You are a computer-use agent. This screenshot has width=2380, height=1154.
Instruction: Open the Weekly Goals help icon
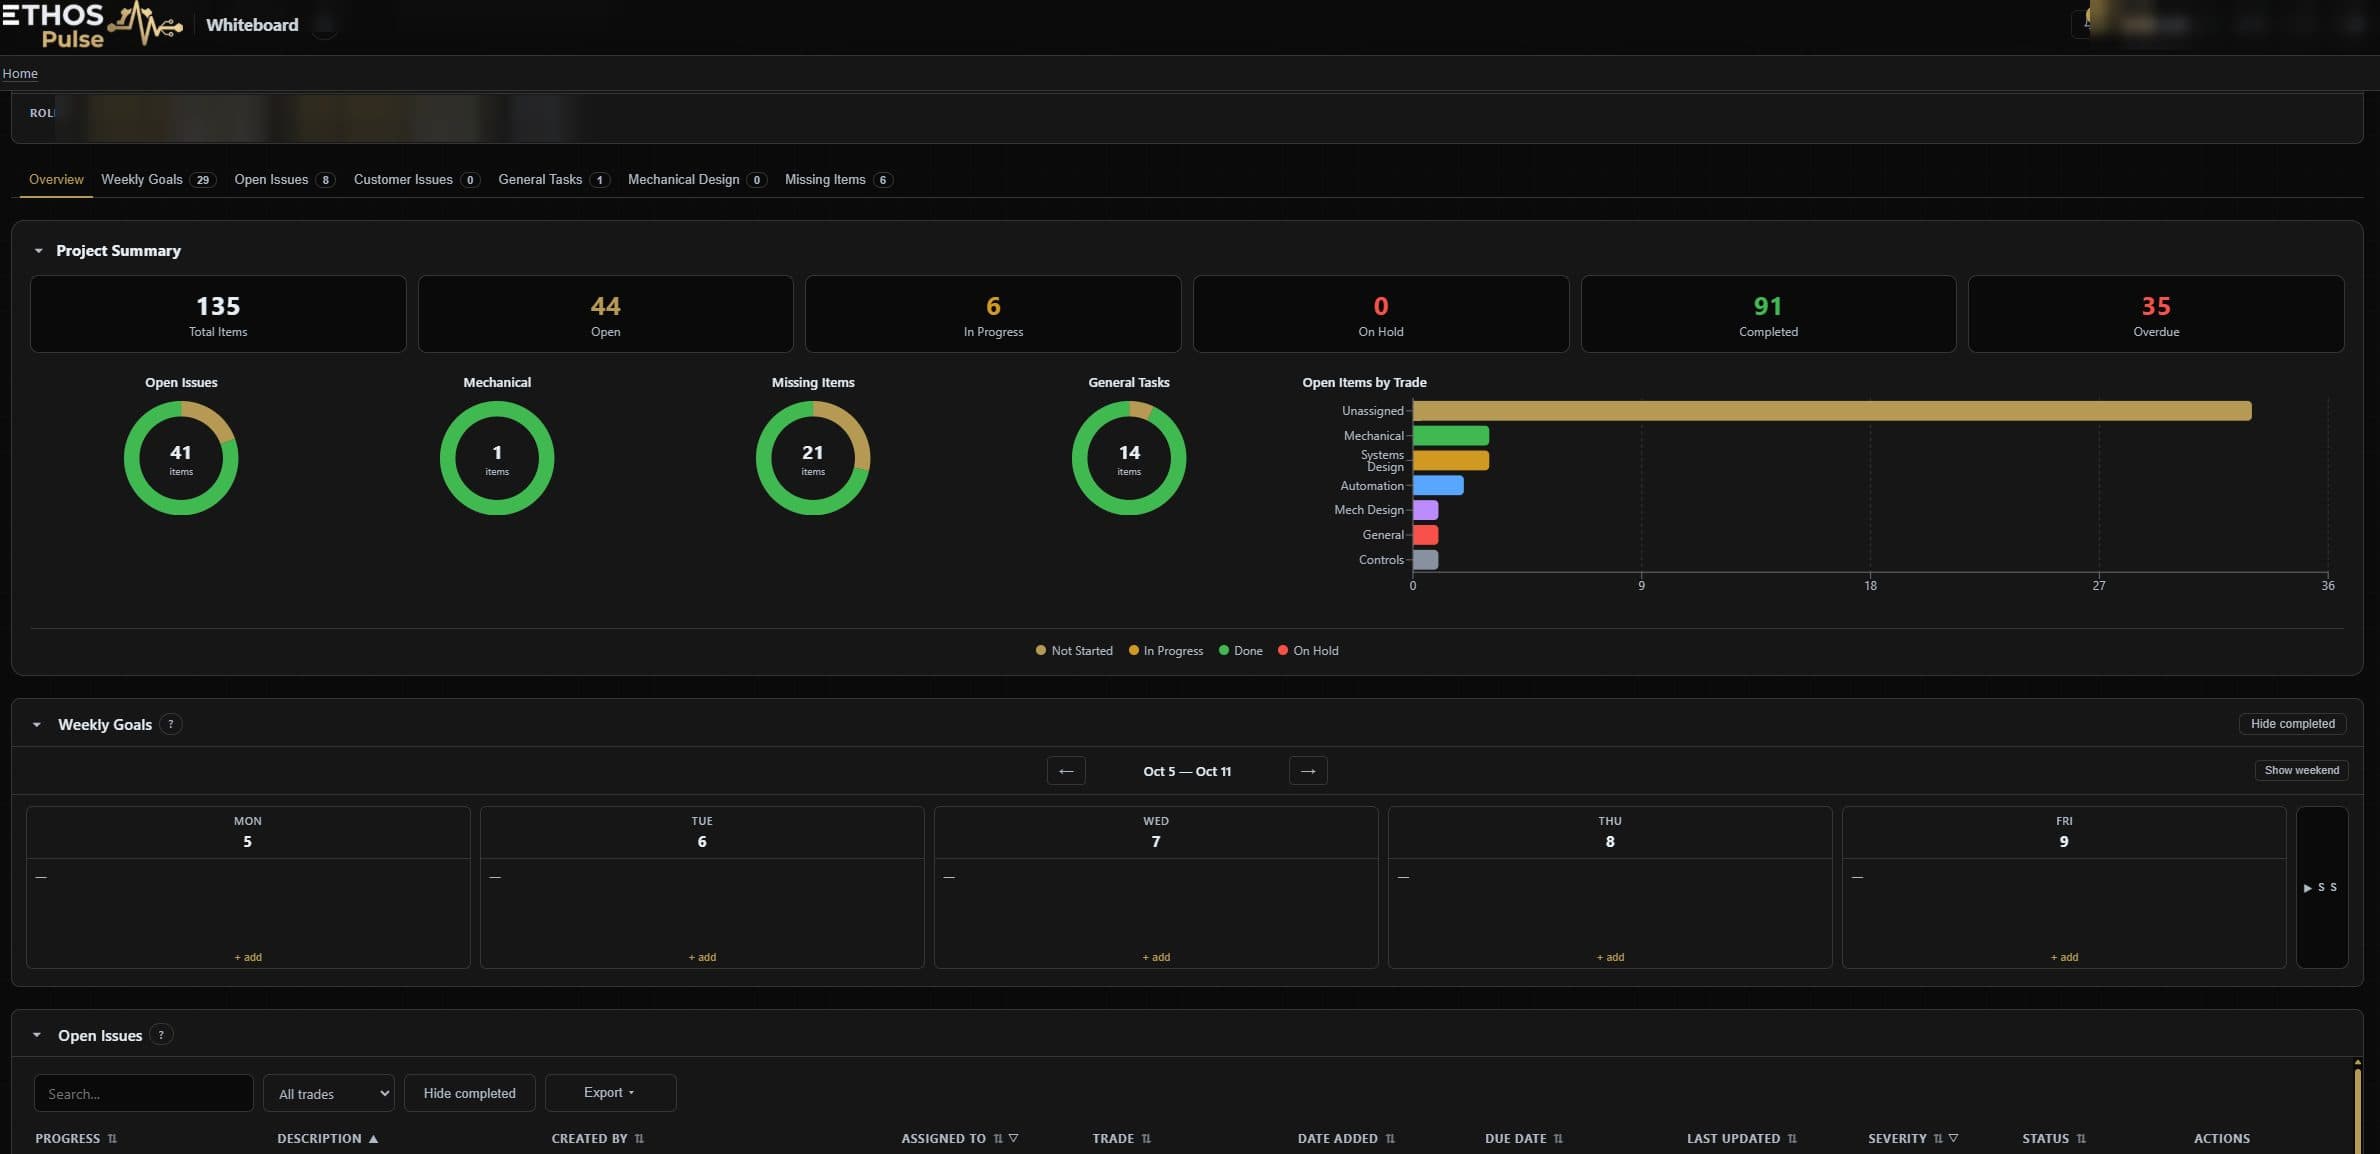pyautogui.click(x=171, y=724)
